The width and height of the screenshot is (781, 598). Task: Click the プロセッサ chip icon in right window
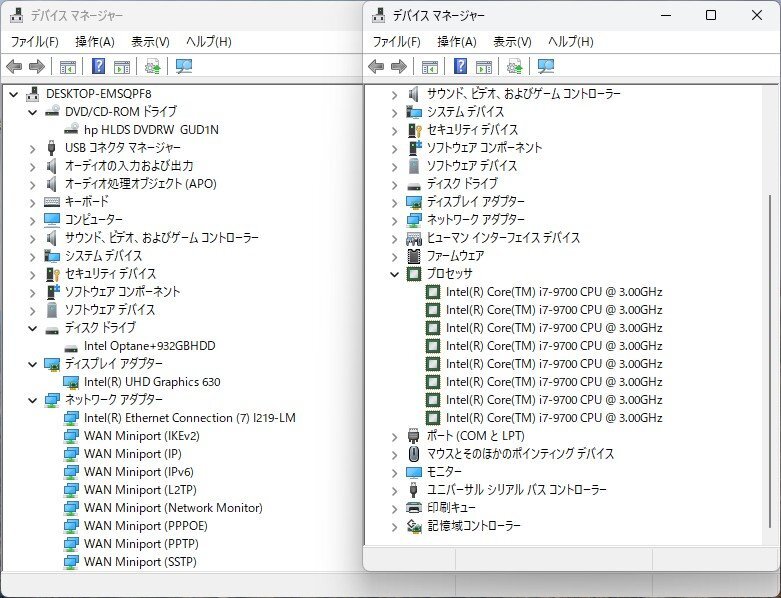click(x=414, y=273)
